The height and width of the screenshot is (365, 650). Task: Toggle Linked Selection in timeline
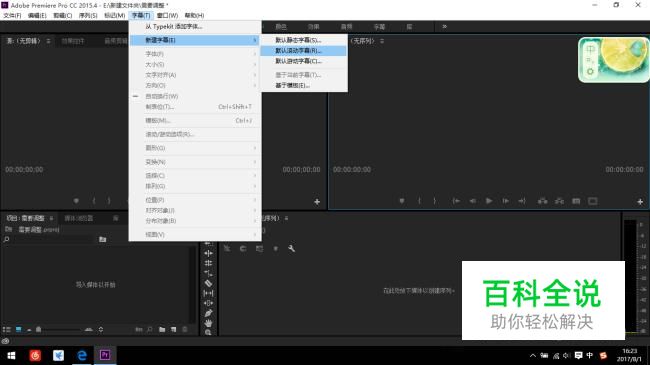point(260,248)
